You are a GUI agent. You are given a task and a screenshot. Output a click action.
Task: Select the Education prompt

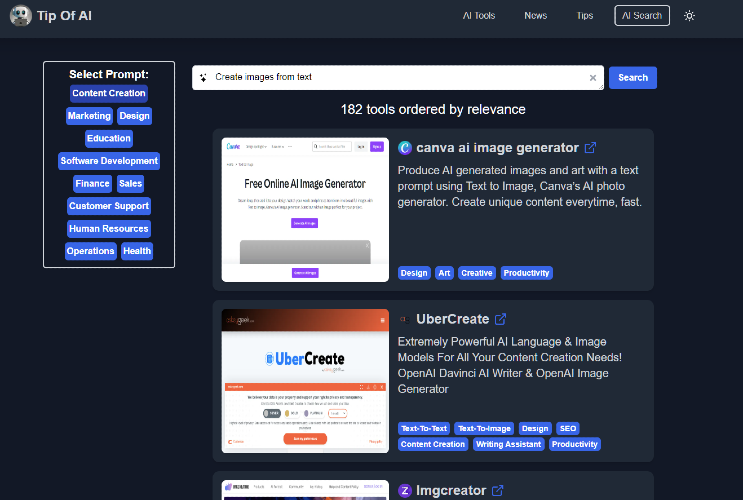pyautogui.click(x=109, y=138)
